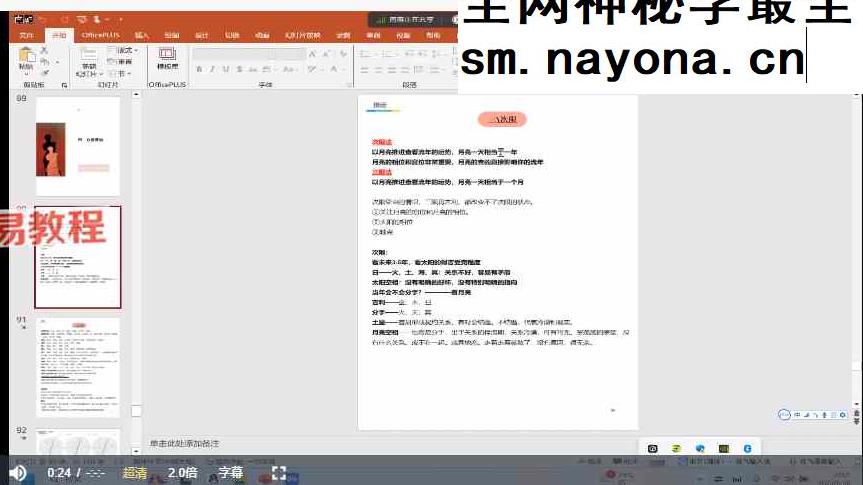863x485 pixels.
Task: Open the File (文件) tab
Action: coord(26,35)
